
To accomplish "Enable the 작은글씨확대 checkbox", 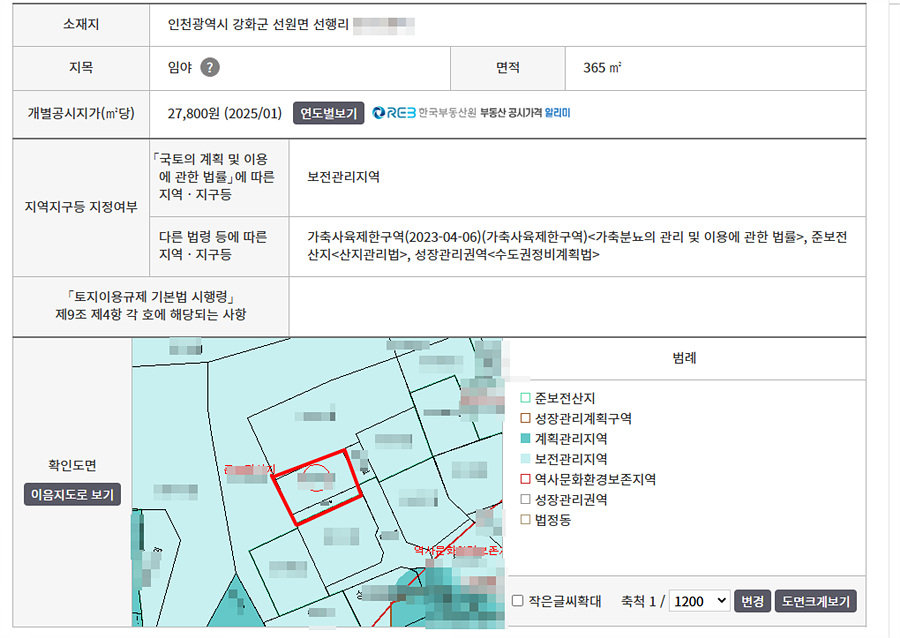I will (517, 601).
